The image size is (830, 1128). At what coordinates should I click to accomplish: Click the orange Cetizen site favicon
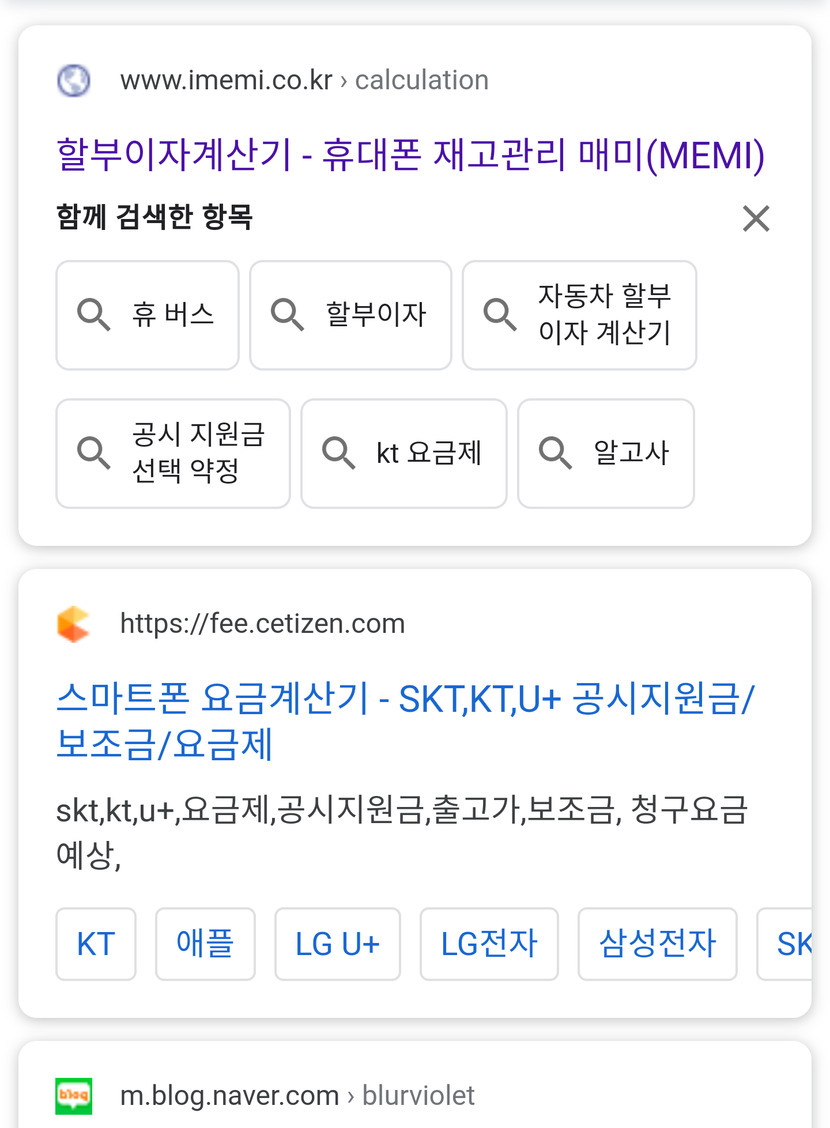click(74, 624)
